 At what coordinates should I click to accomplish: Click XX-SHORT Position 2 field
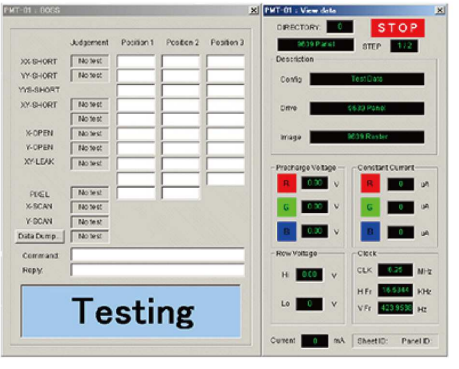point(181,61)
